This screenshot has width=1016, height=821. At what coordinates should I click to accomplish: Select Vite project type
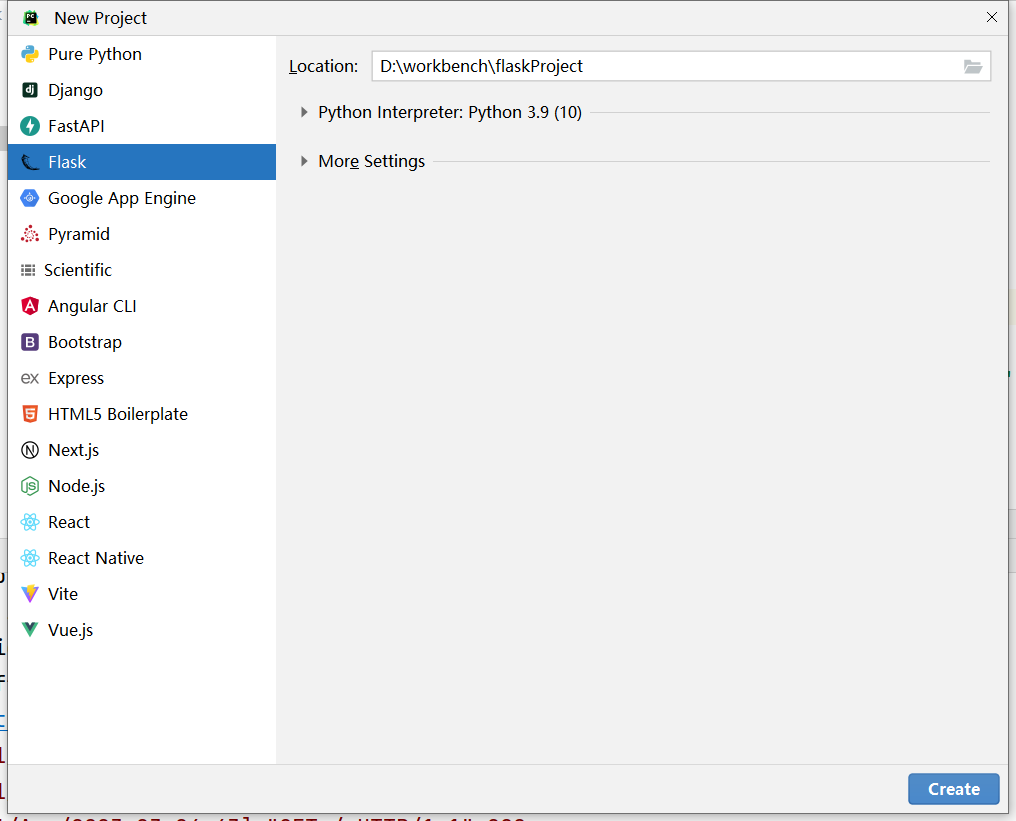click(x=142, y=594)
